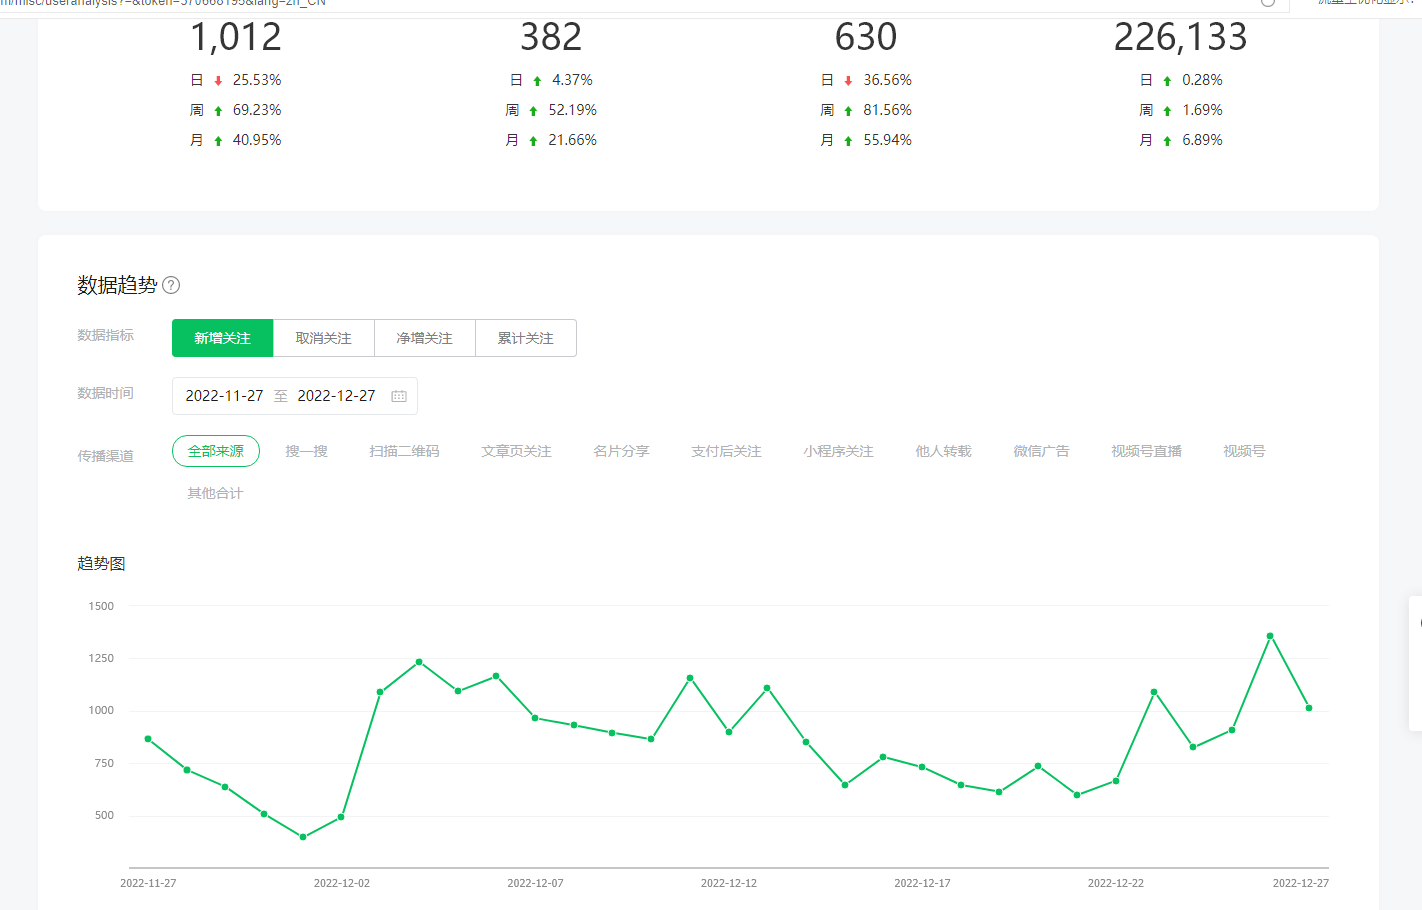
Task: Filter by 名片分享 channel
Action: pos(621,451)
